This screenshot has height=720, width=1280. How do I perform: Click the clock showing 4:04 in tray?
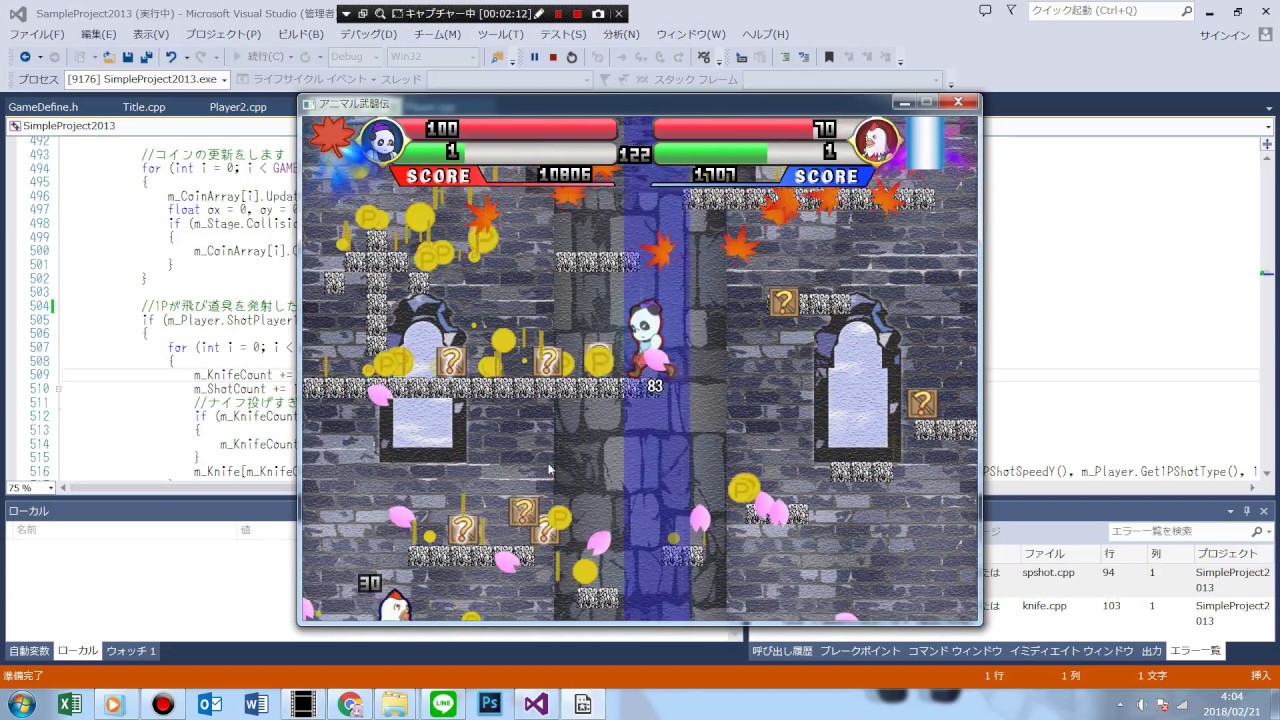point(1232,696)
